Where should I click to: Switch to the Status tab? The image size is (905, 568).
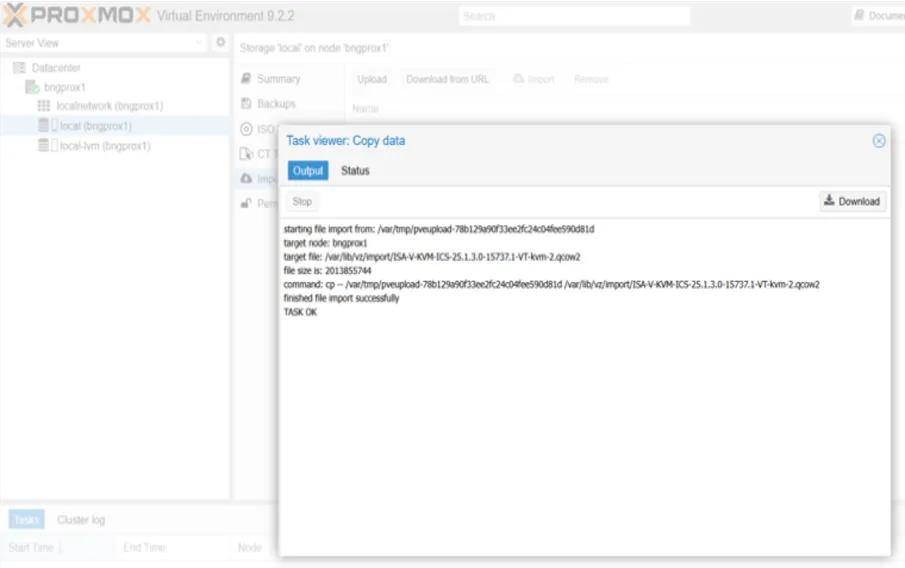click(355, 171)
